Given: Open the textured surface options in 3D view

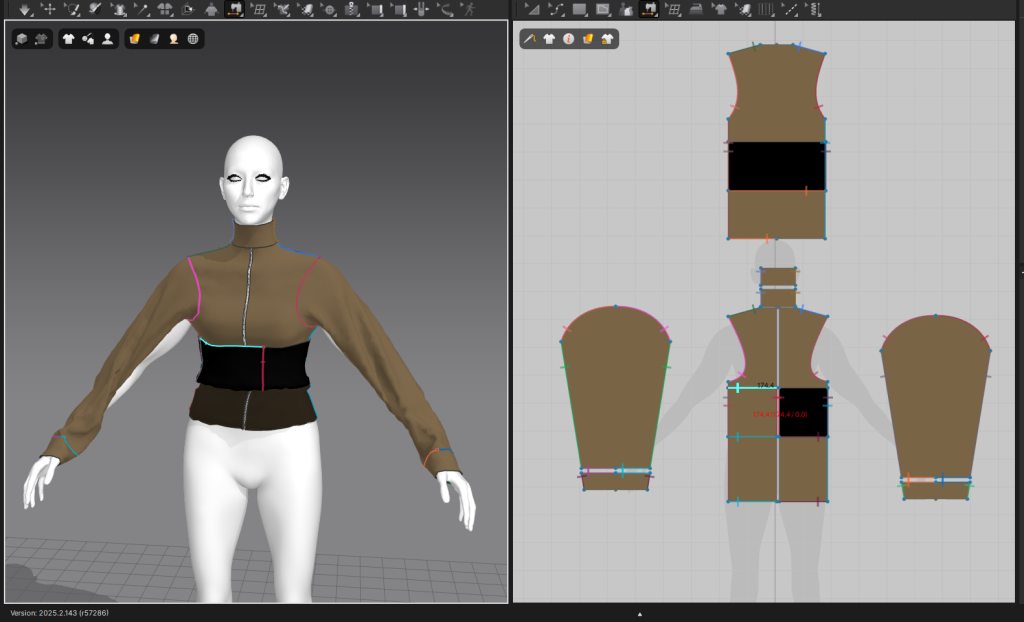Looking at the screenshot, I should pyautogui.click(x=134, y=39).
